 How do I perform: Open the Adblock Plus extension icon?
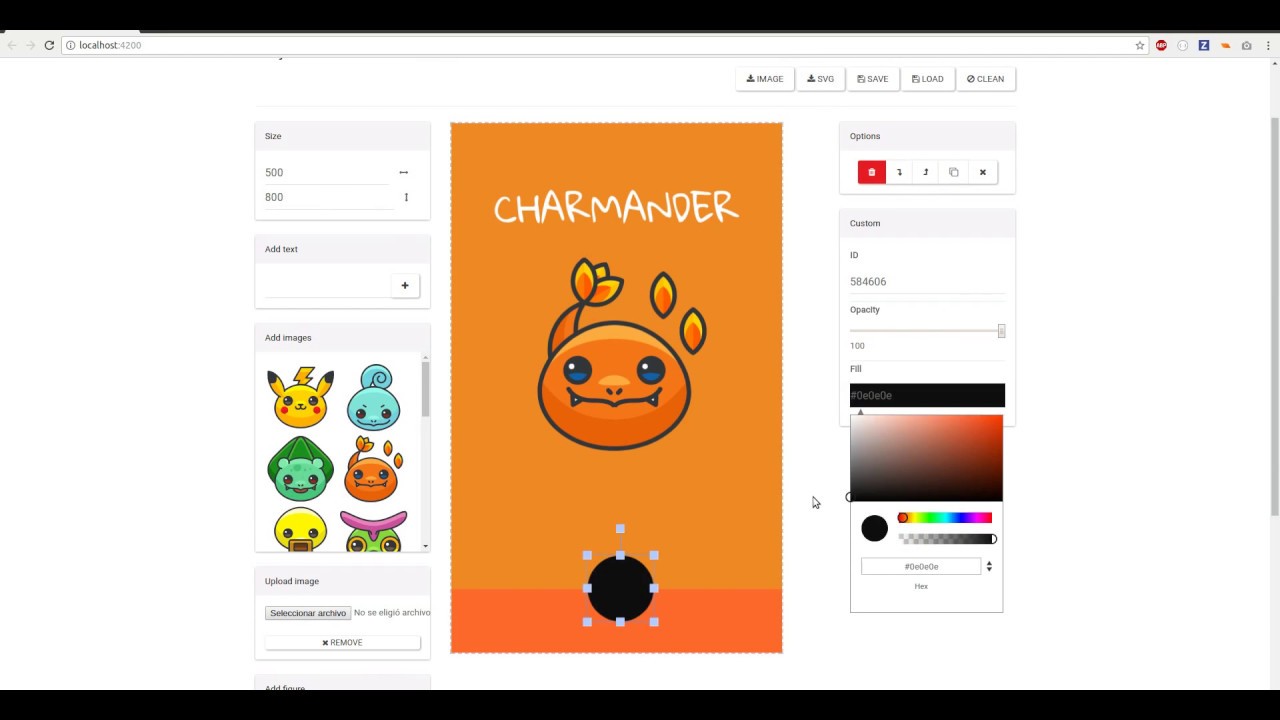(1161, 45)
